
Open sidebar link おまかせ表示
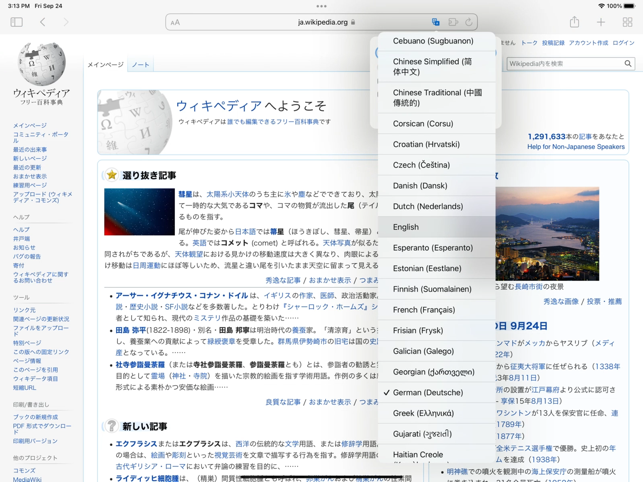click(30, 176)
